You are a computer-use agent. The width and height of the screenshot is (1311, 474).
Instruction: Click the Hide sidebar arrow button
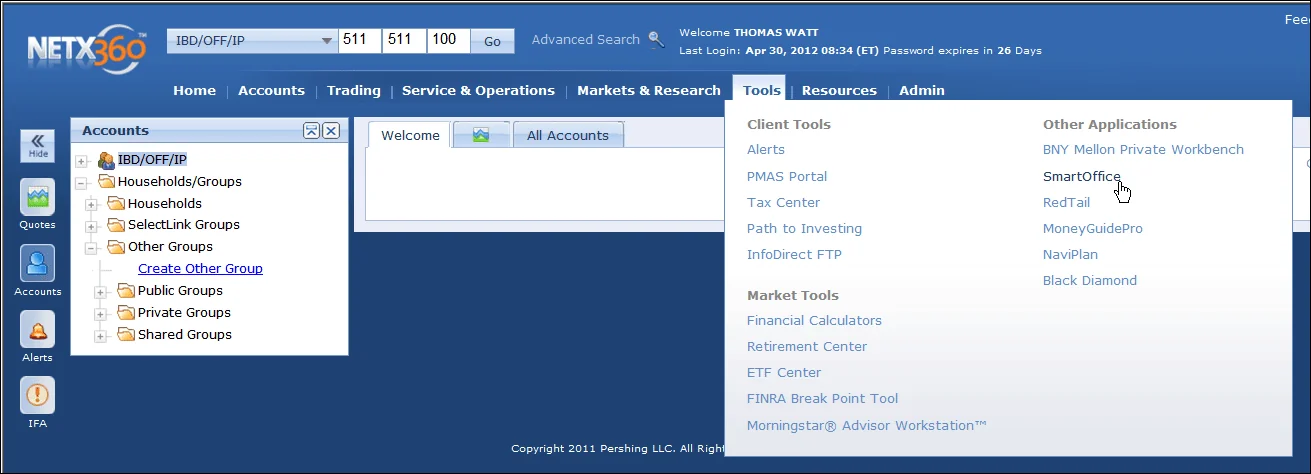38,146
